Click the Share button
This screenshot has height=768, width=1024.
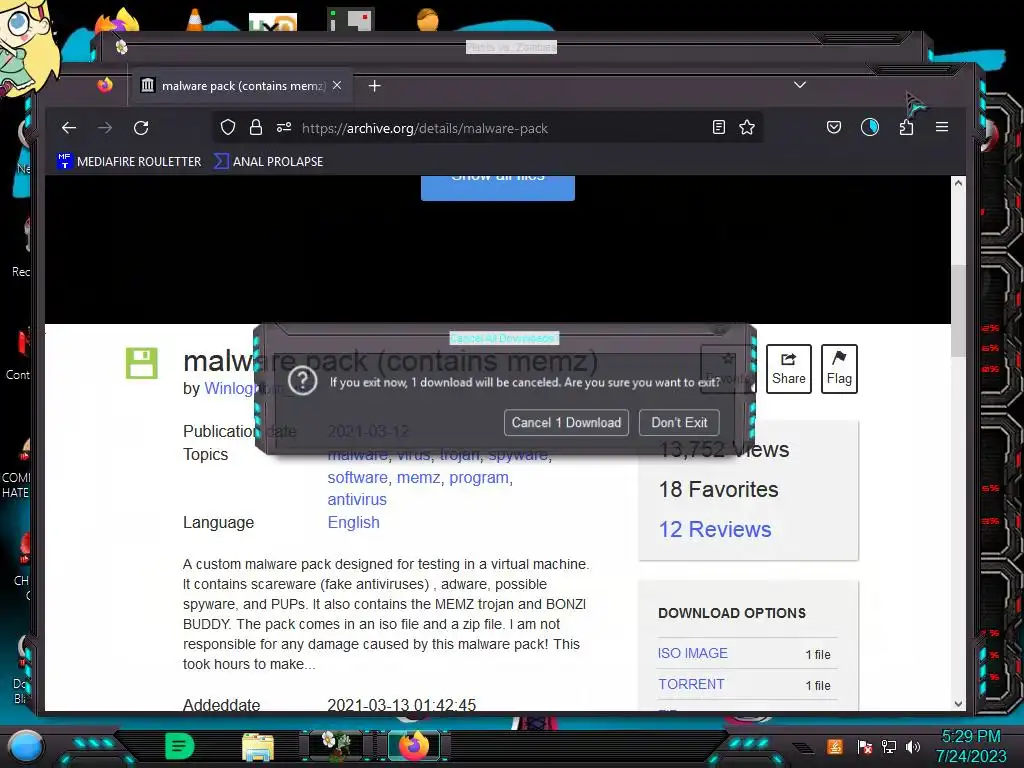[x=788, y=369]
